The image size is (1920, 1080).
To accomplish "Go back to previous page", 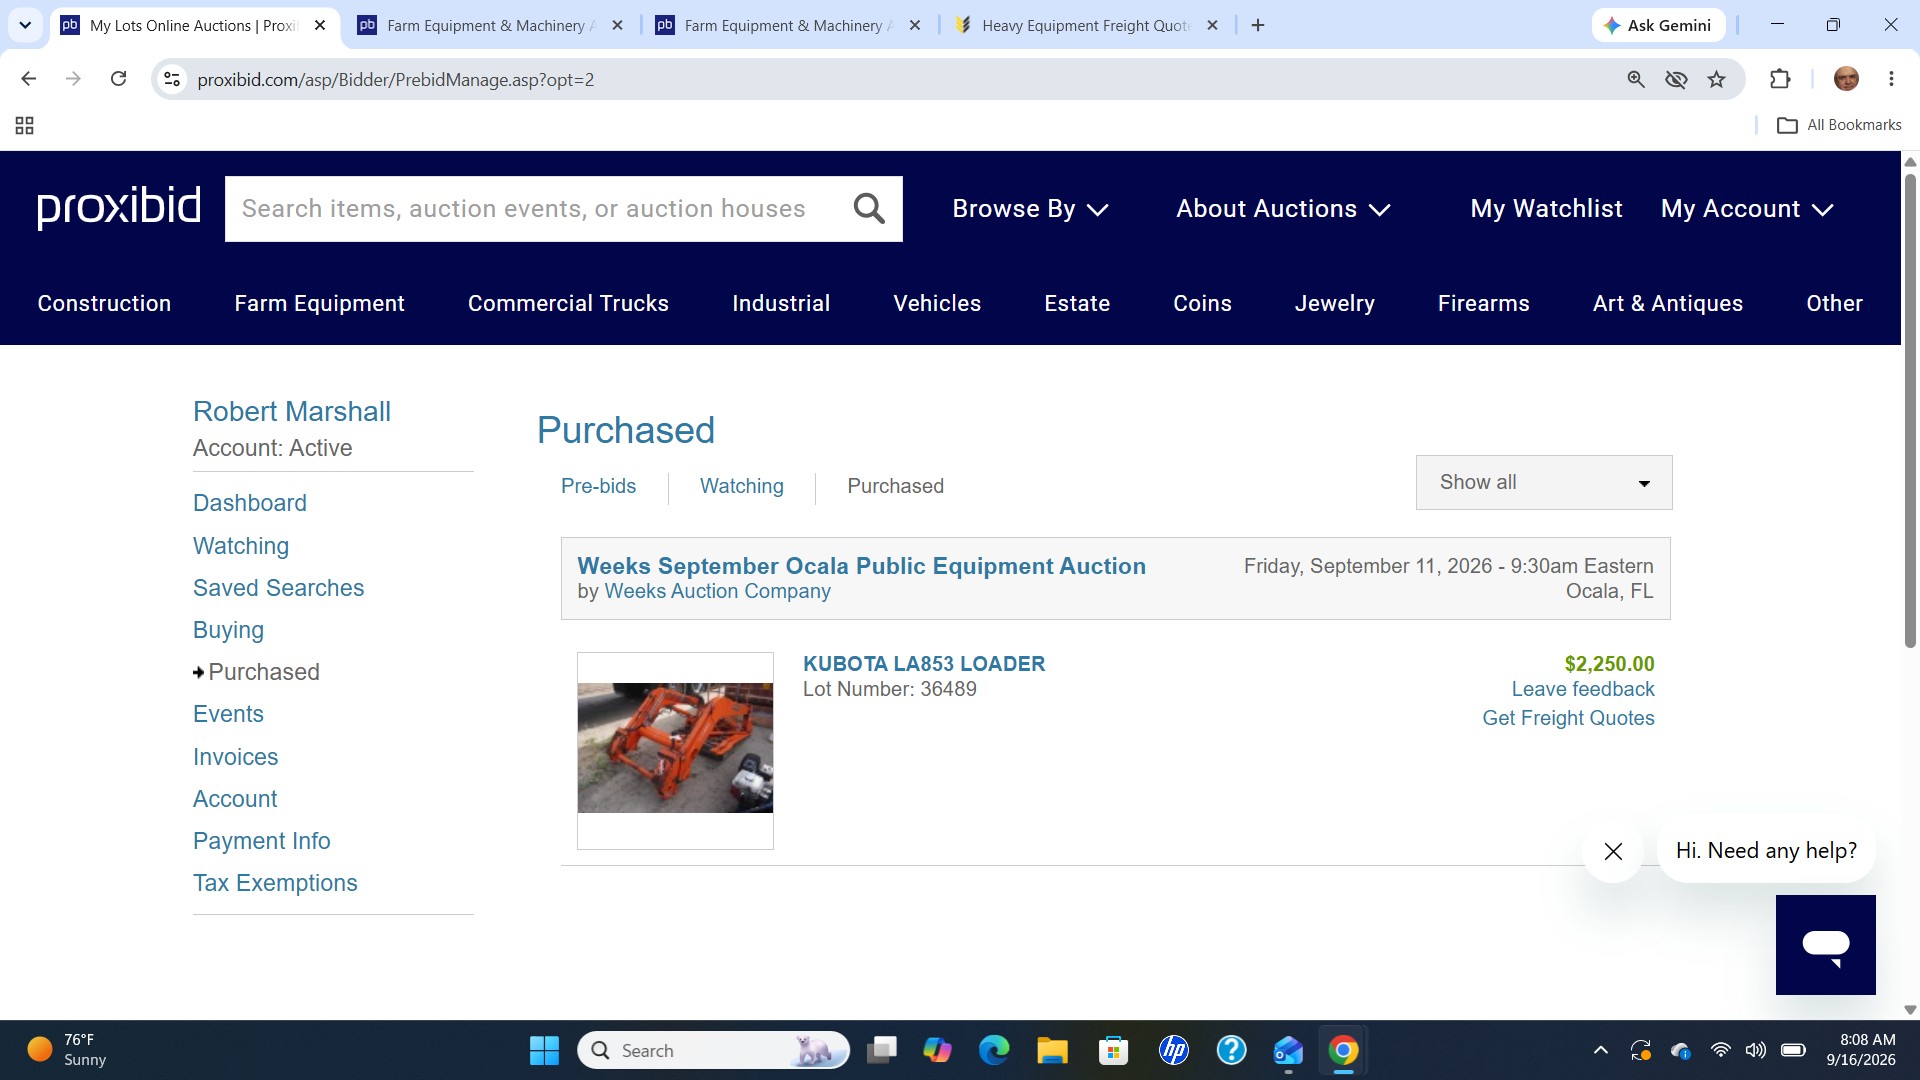I will (29, 79).
